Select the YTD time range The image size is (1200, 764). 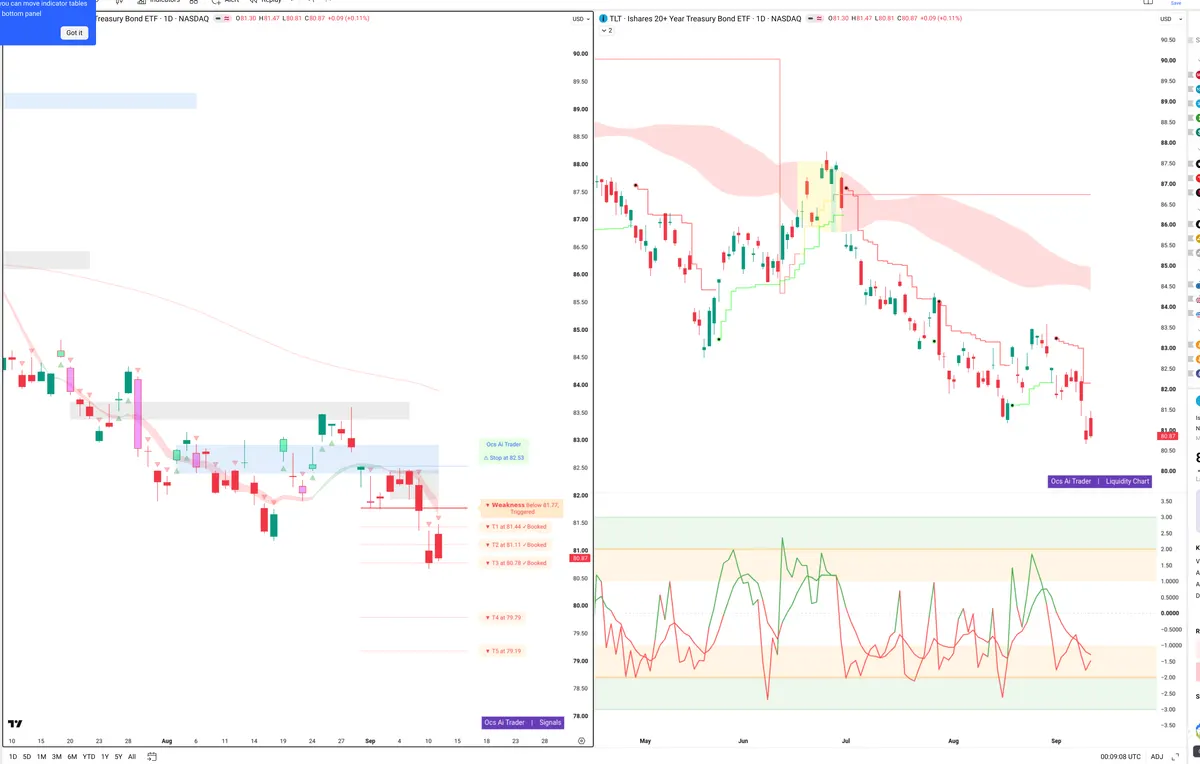pos(89,756)
